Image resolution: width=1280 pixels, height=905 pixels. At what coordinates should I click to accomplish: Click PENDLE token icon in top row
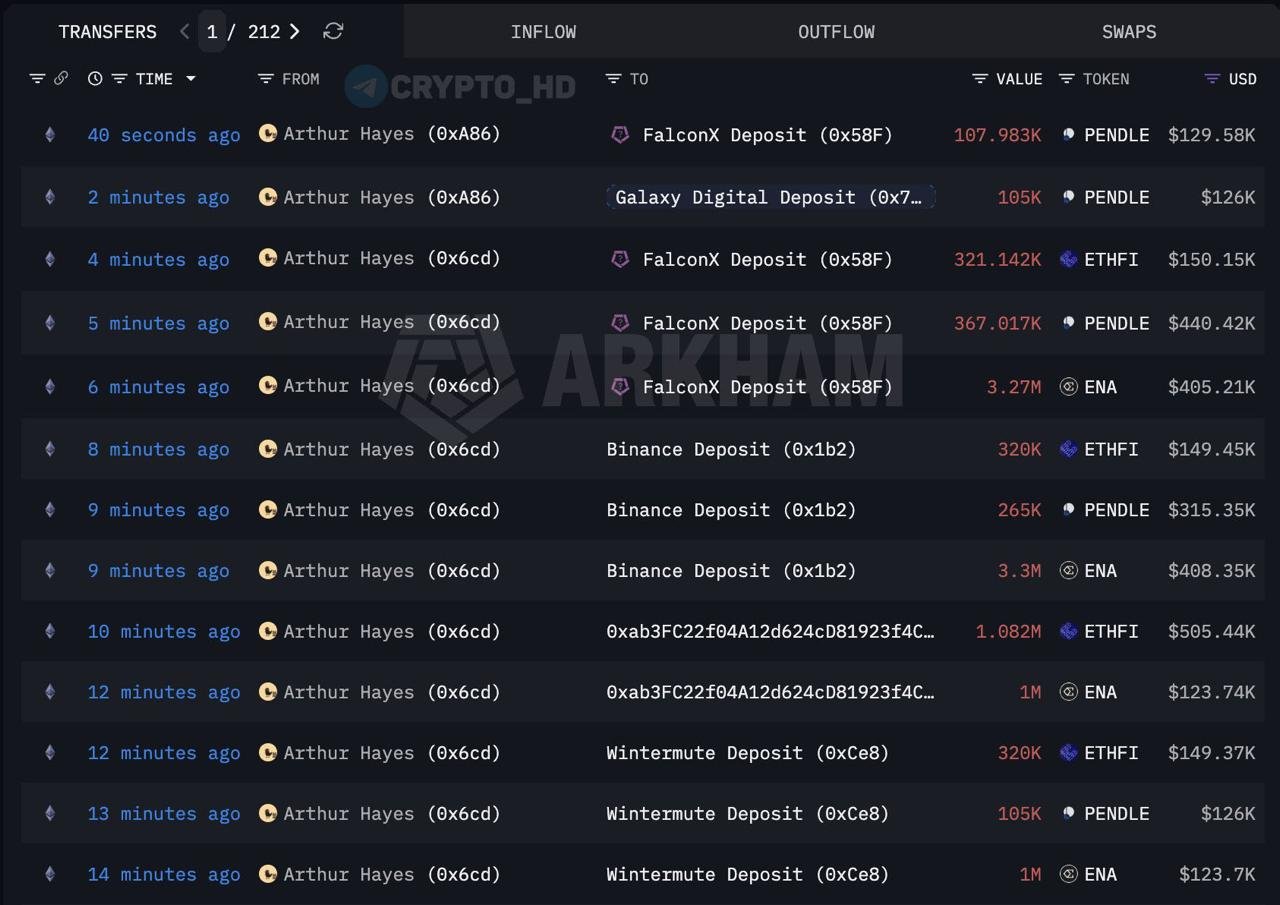point(1068,134)
